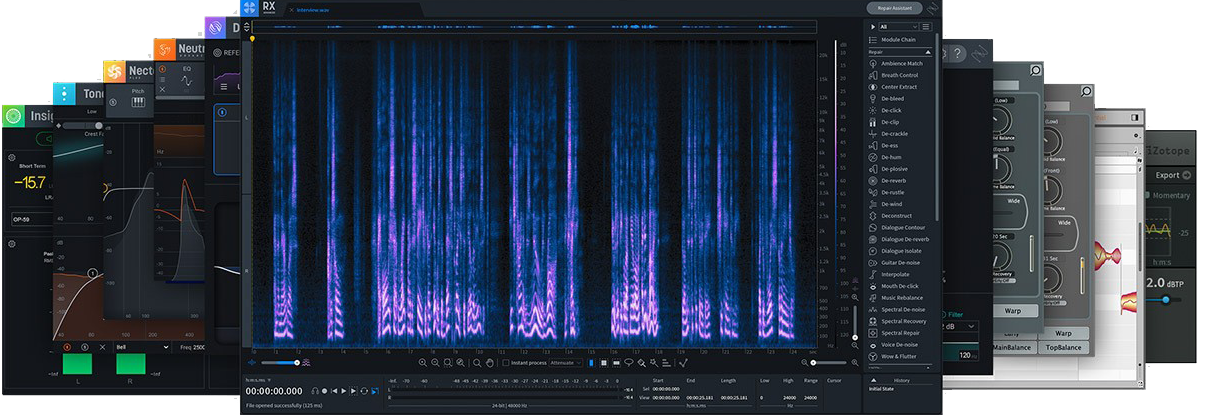The width and height of the screenshot is (1205, 415).
Task: Select the lasso selection tool
Action: 629,362
